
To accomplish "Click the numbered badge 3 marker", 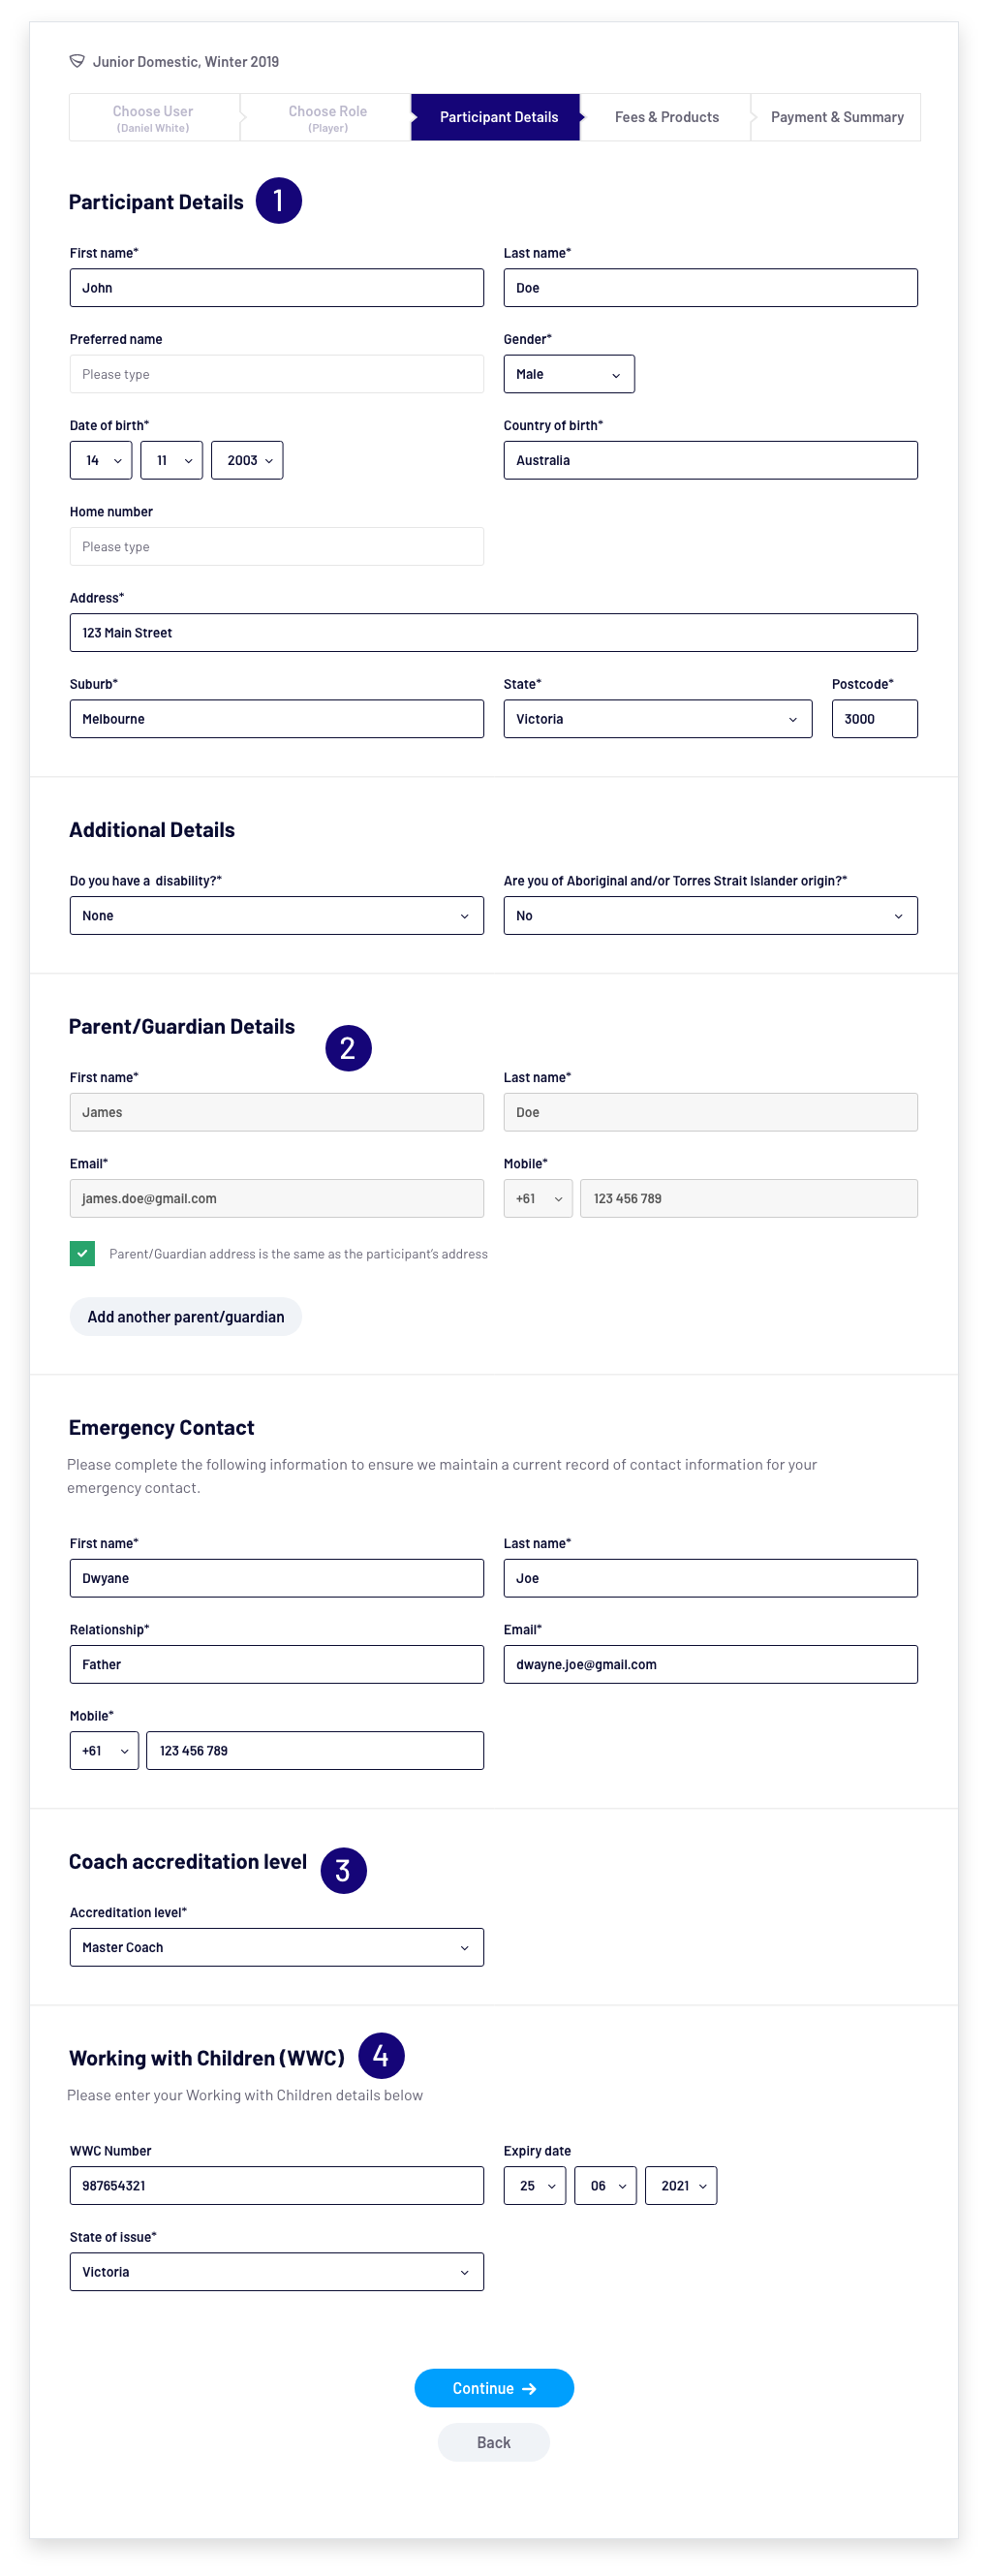I will click(x=343, y=1870).
